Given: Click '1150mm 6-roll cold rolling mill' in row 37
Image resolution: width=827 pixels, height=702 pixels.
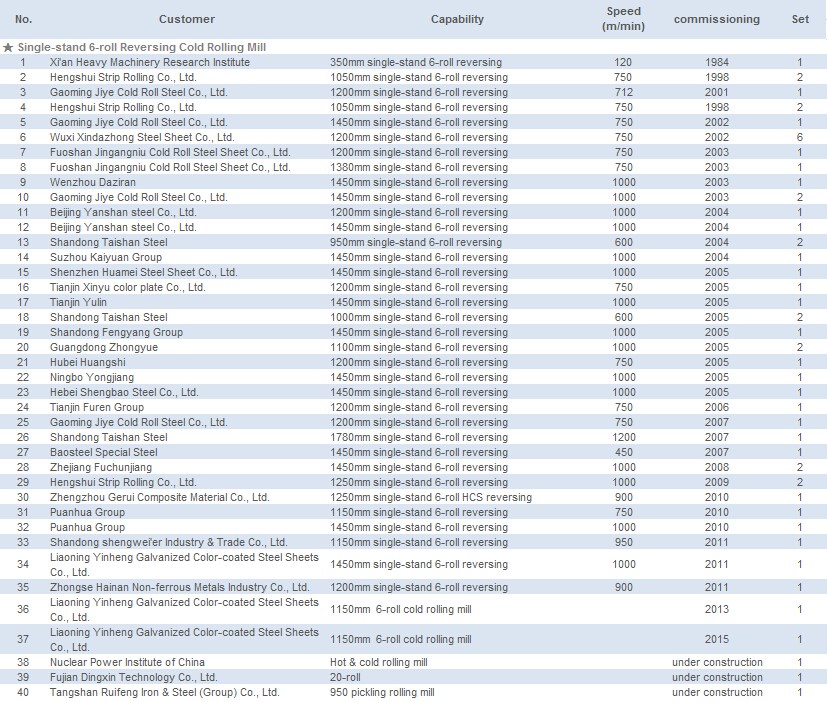Looking at the screenshot, I should point(401,639).
